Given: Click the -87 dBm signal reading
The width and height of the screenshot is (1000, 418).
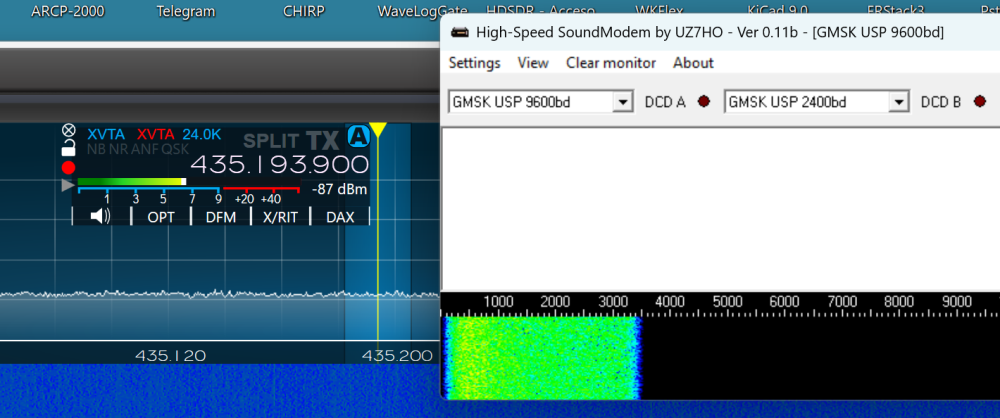Looking at the screenshot, I should click(339, 189).
